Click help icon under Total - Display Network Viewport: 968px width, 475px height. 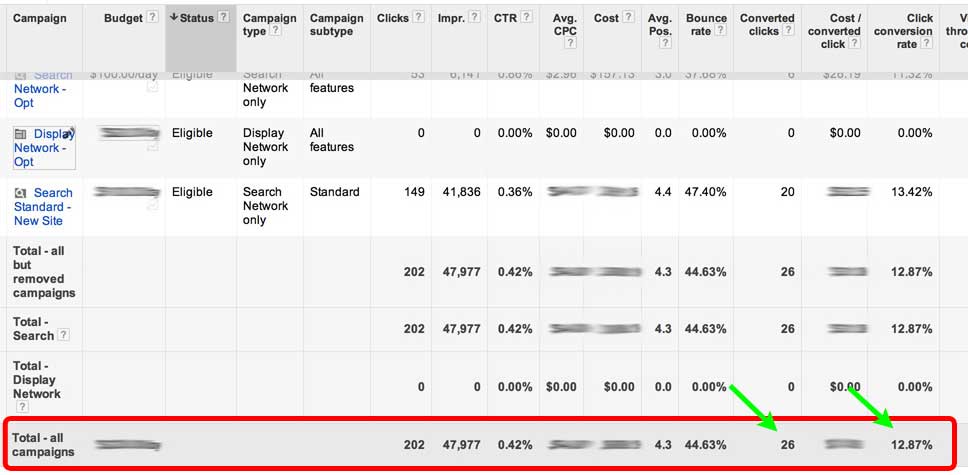click(22, 408)
